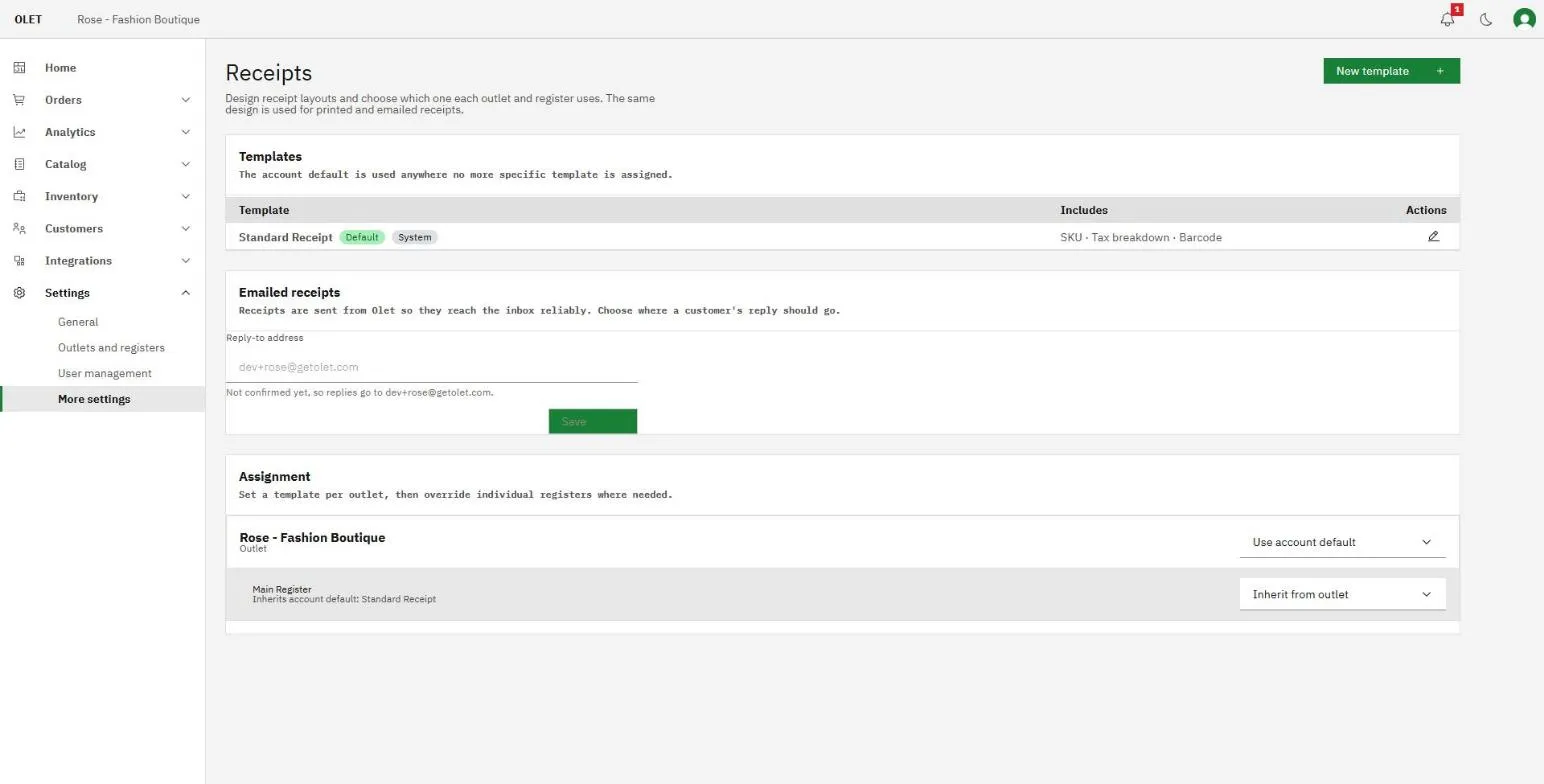Click the Reply-to address input field
The height and width of the screenshot is (784, 1544).
point(432,367)
